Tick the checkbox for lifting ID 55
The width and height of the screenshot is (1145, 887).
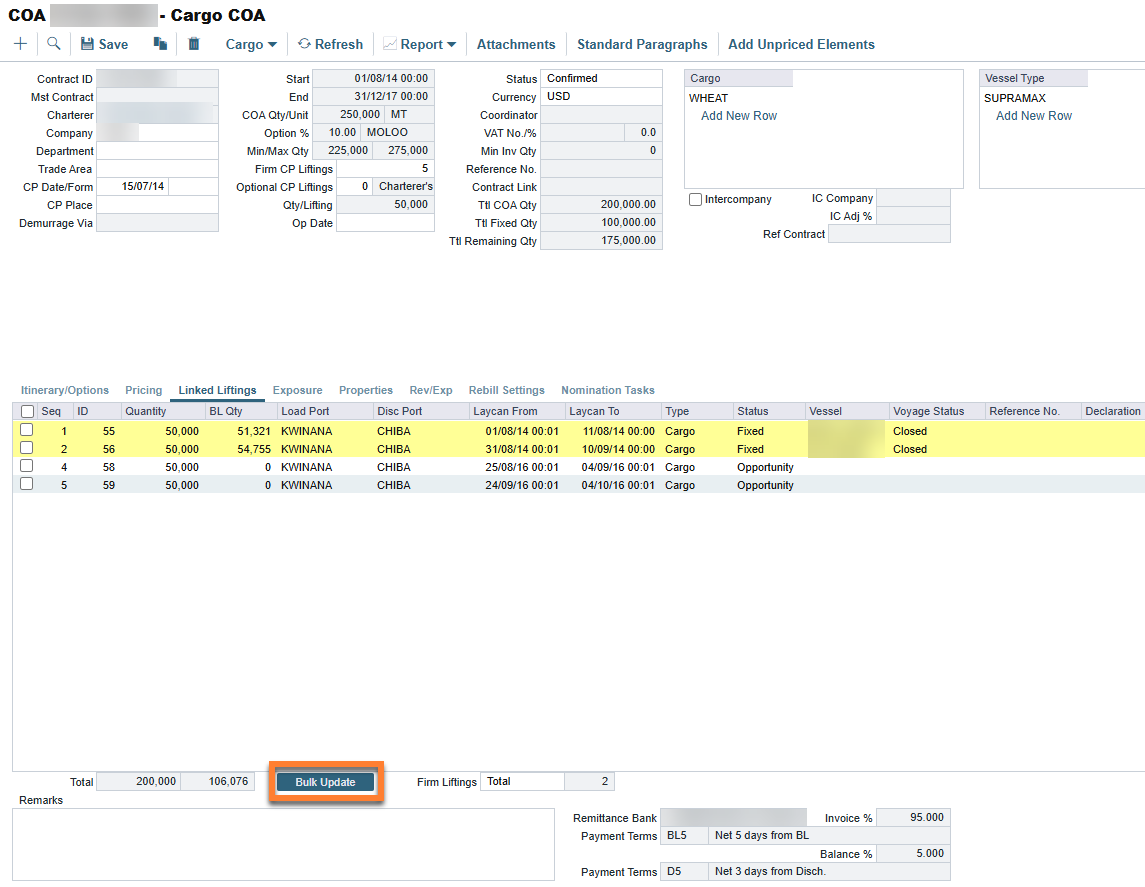[x=27, y=430]
